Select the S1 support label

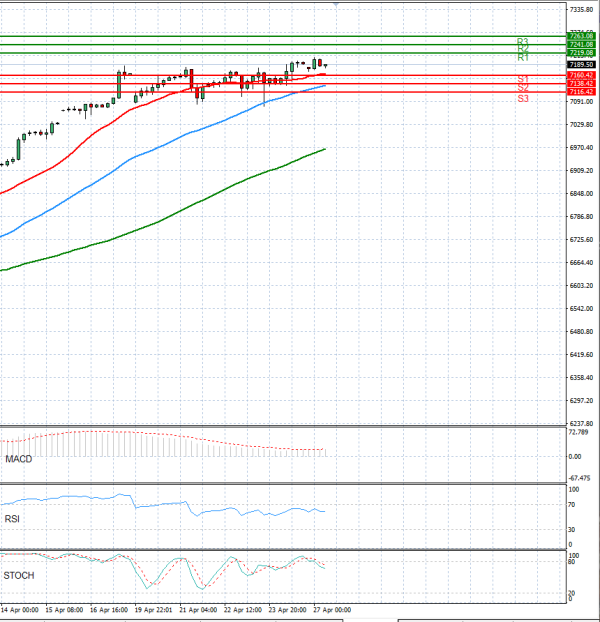pos(522,79)
